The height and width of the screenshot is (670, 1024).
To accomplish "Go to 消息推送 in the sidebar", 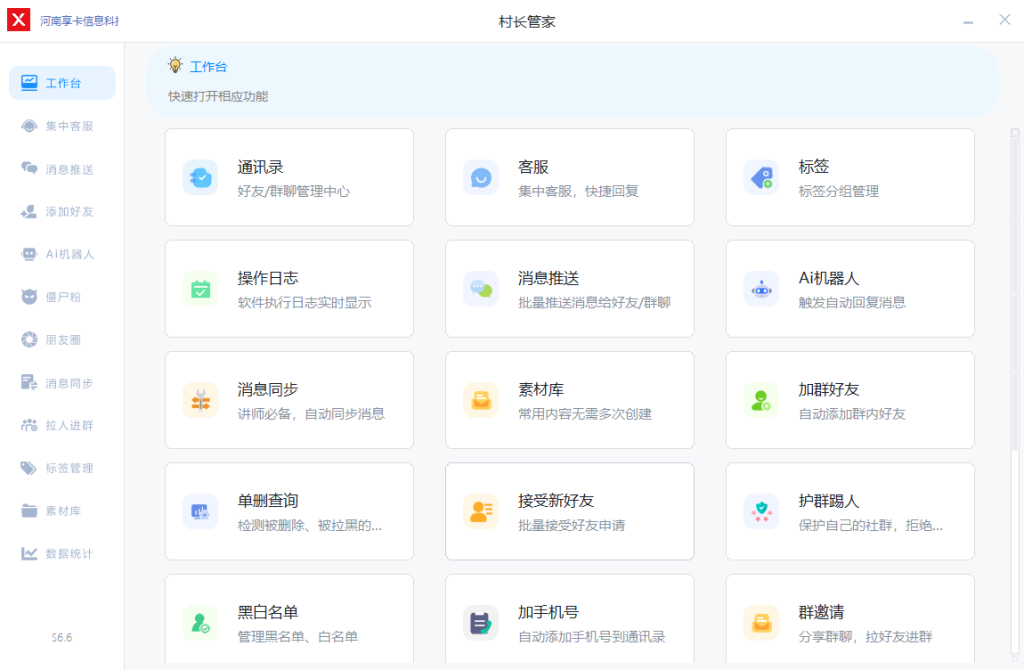I will [62, 169].
